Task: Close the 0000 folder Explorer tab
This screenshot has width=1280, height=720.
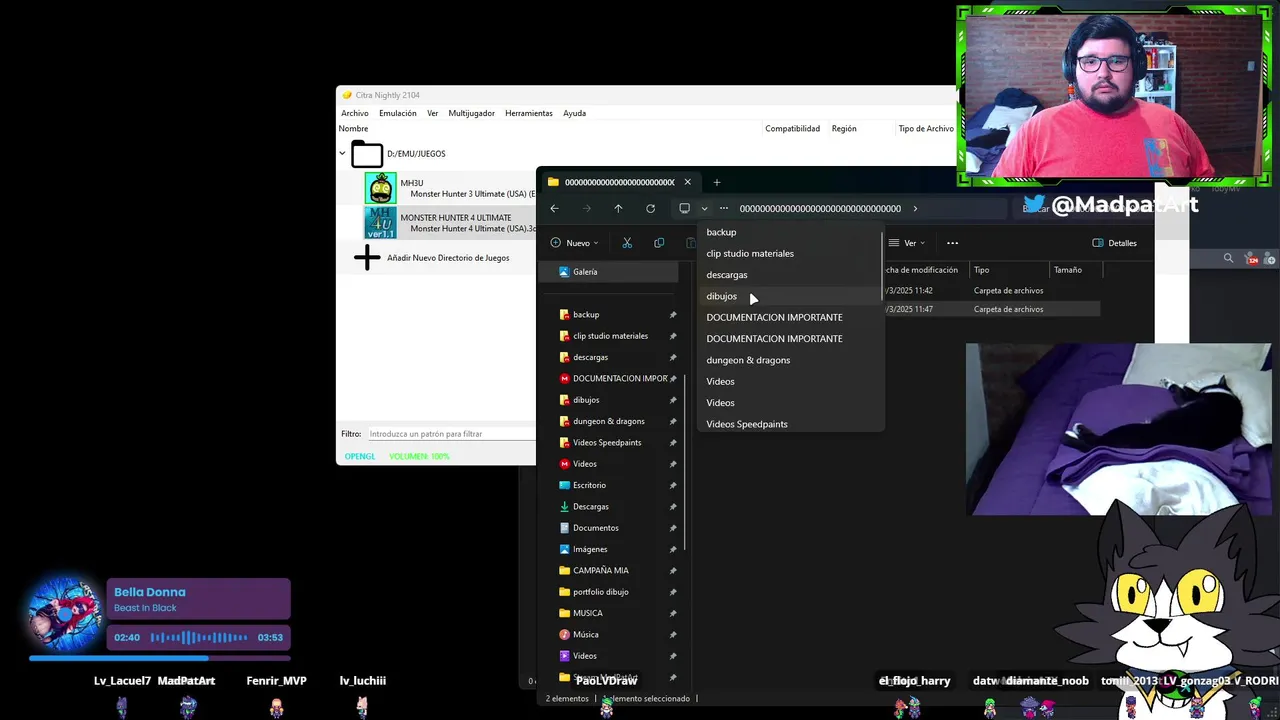Action: tap(687, 182)
